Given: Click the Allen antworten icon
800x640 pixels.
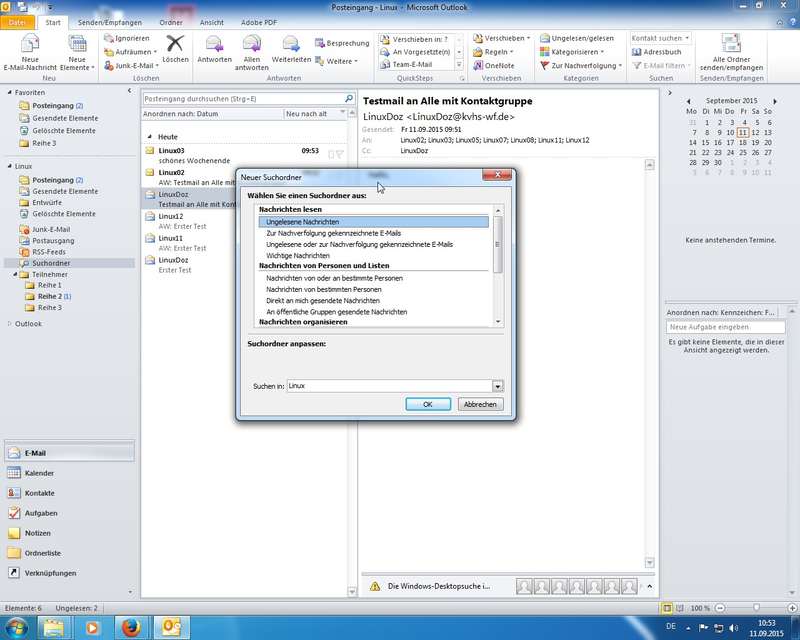Looking at the screenshot, I should 250,46.
